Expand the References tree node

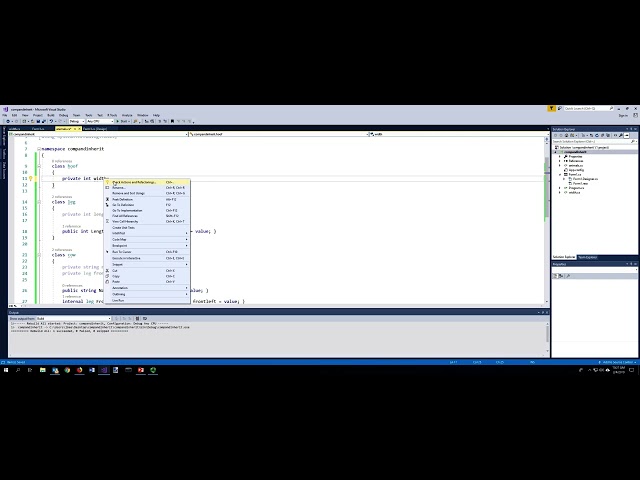point(560,161)
